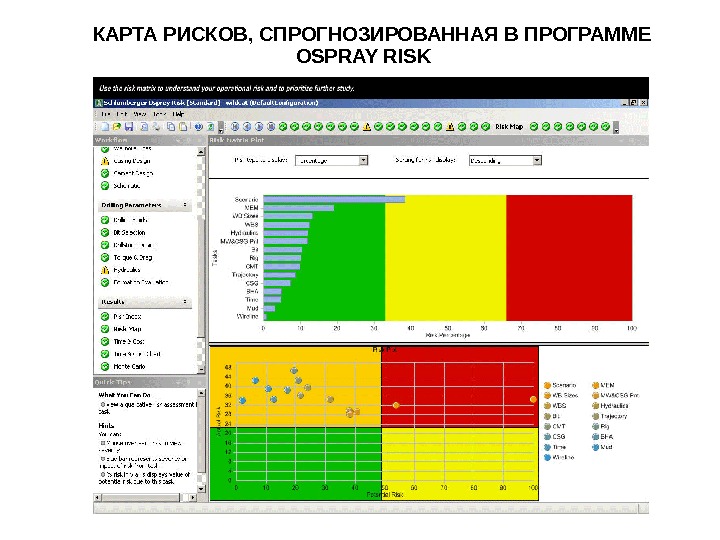Click the Copy toolbar icon
Viewport: 720px width, 540px height.
[x=171, y=127]
